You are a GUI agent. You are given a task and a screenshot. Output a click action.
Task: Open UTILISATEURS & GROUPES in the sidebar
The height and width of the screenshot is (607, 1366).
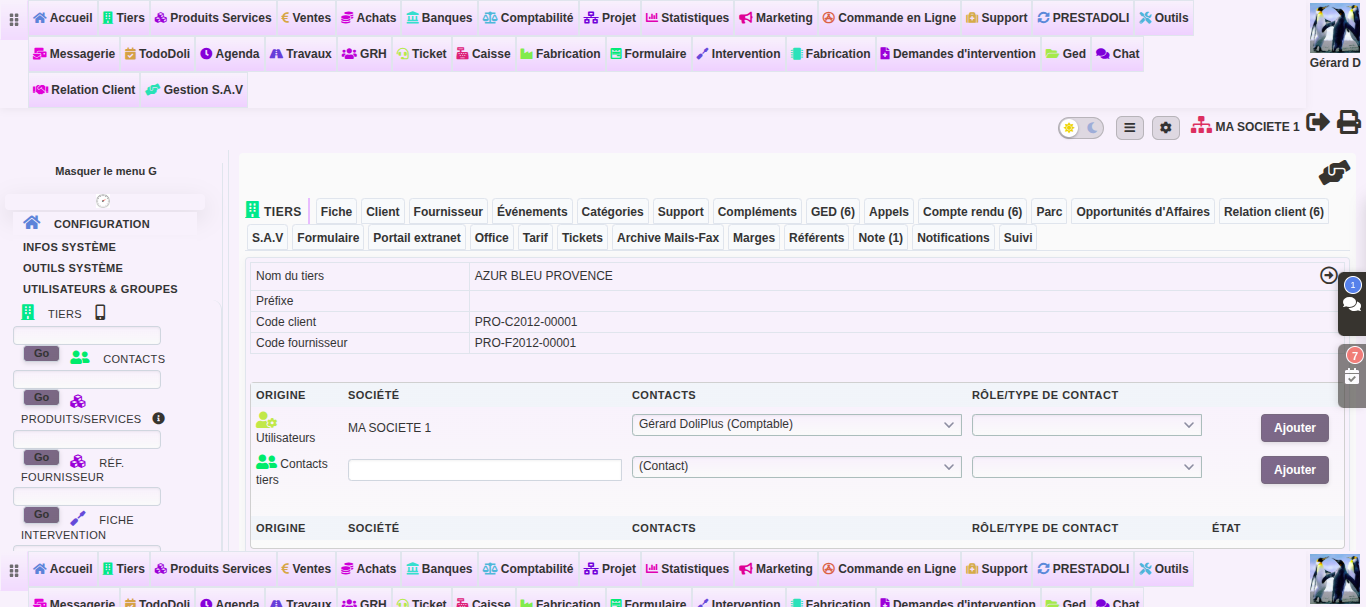click(100, 289)
